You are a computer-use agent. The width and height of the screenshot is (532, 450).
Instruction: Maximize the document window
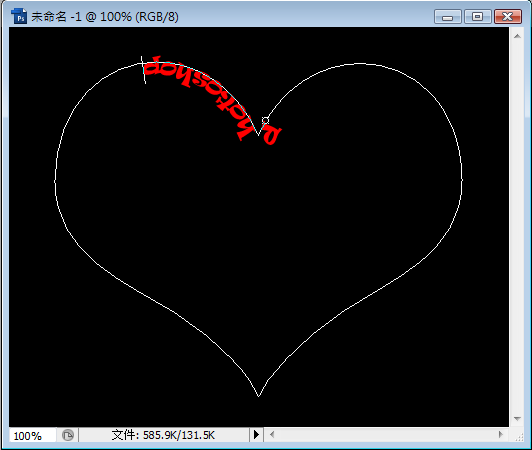pyautogui.click(x=477, y=17)
